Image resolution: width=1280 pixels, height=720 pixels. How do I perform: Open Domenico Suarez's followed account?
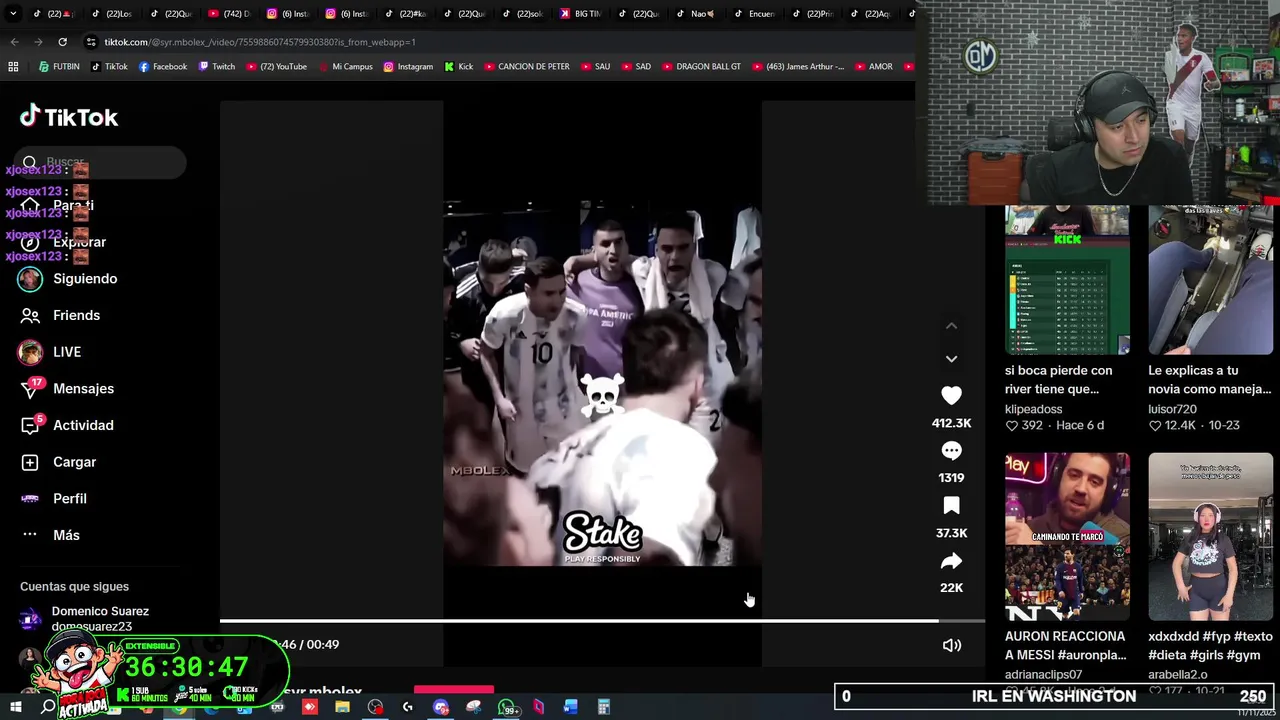[86, 619]
